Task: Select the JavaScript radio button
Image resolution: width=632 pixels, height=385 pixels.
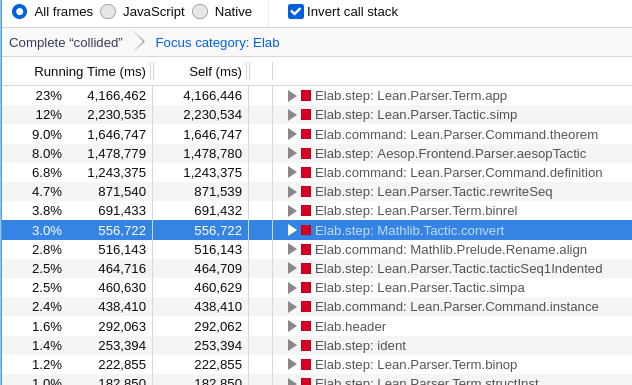Action: coord(108,12)
